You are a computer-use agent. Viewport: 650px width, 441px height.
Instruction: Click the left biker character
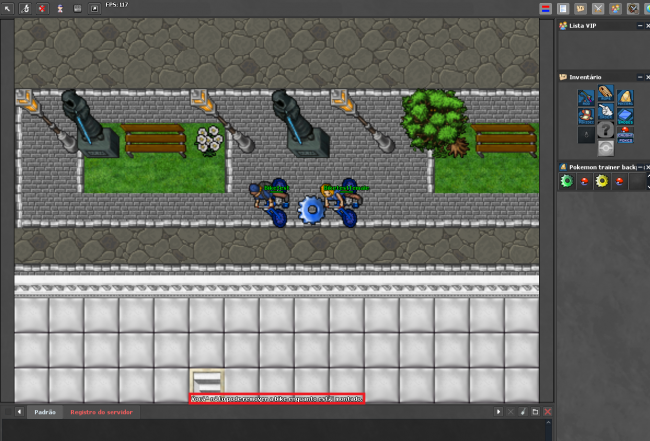pos(269,203)
